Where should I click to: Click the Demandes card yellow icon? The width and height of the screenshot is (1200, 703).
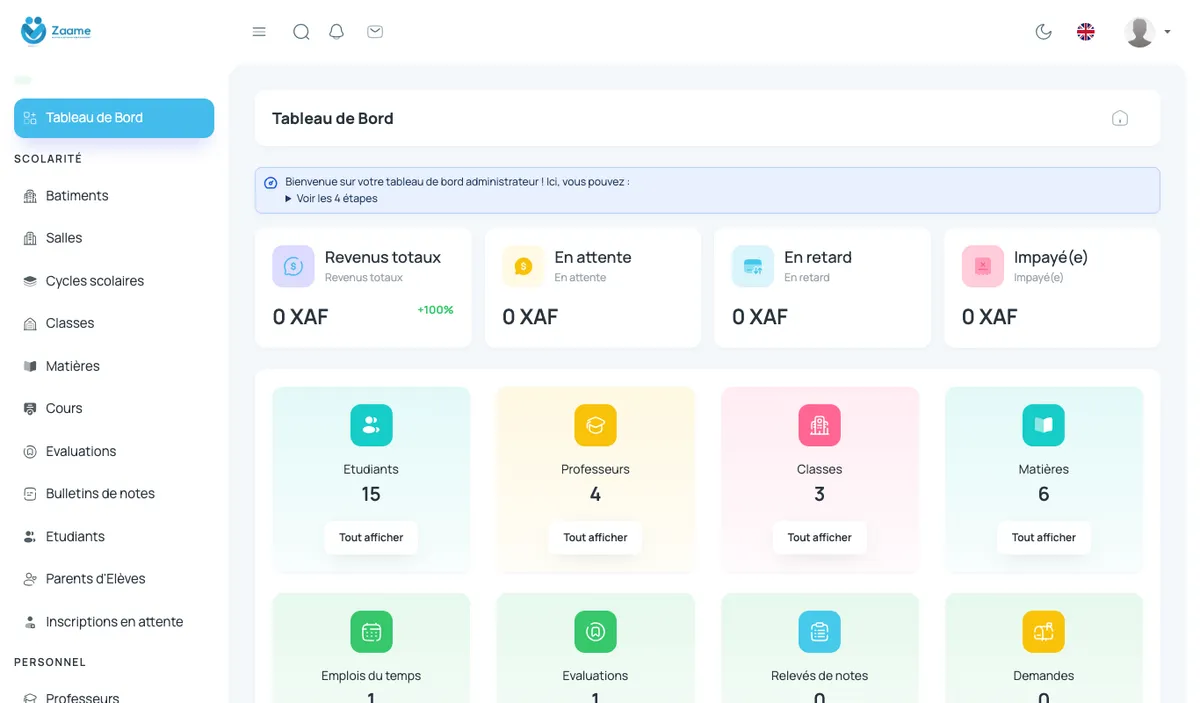(x=1043, y=632)
